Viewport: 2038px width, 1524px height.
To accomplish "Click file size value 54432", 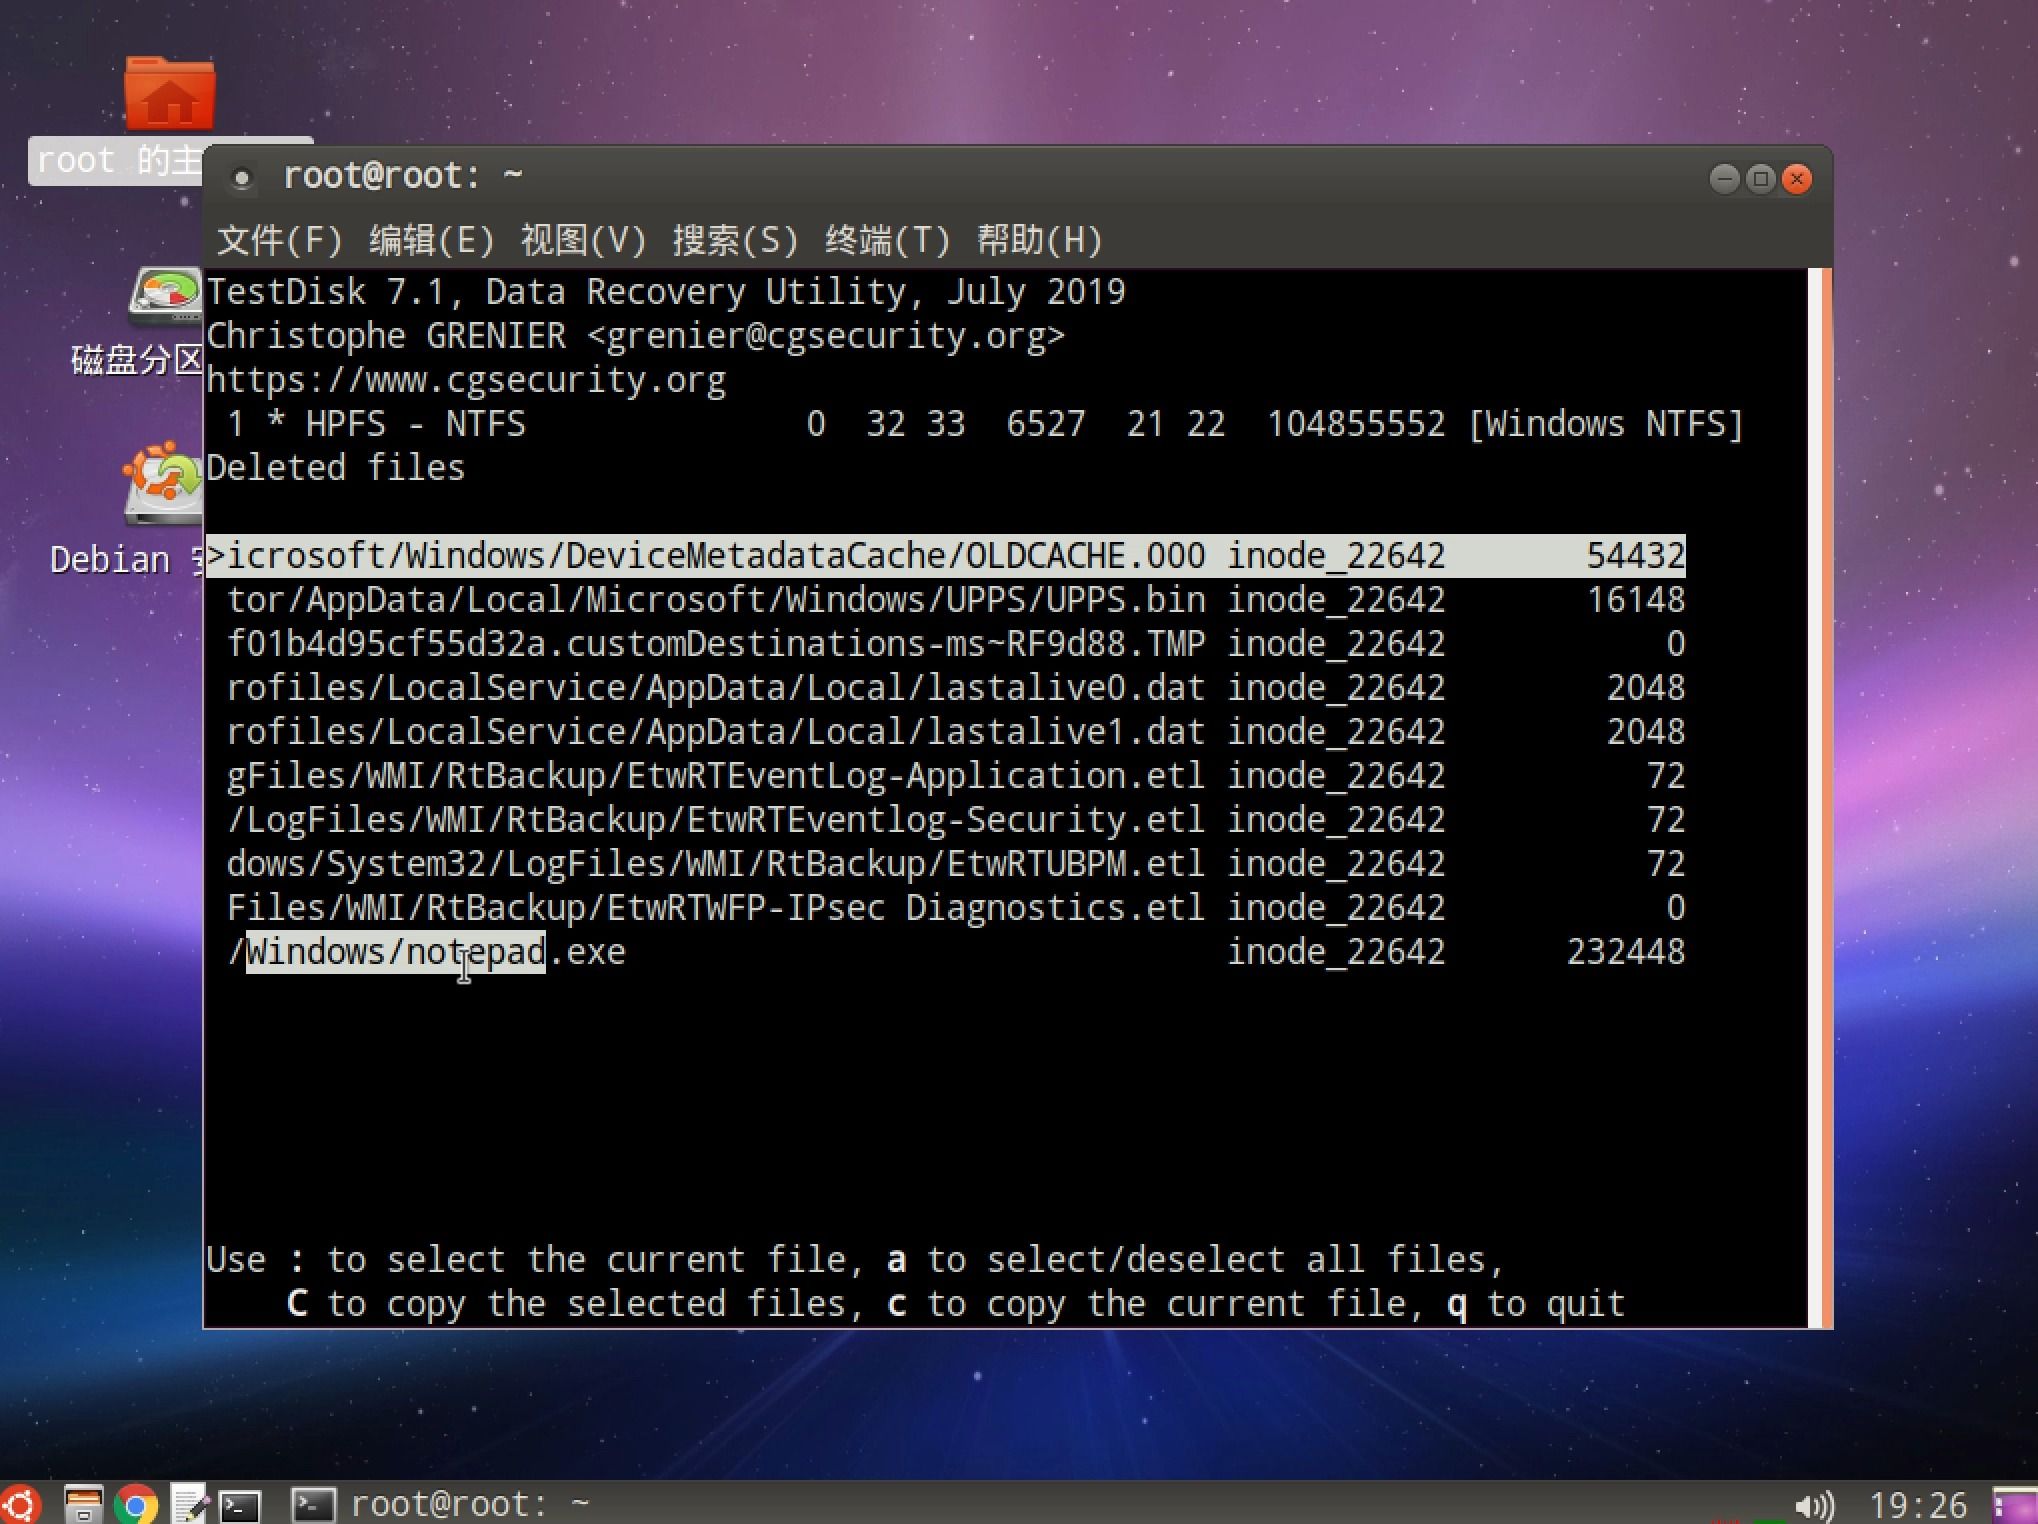I will pos(1636,556).
